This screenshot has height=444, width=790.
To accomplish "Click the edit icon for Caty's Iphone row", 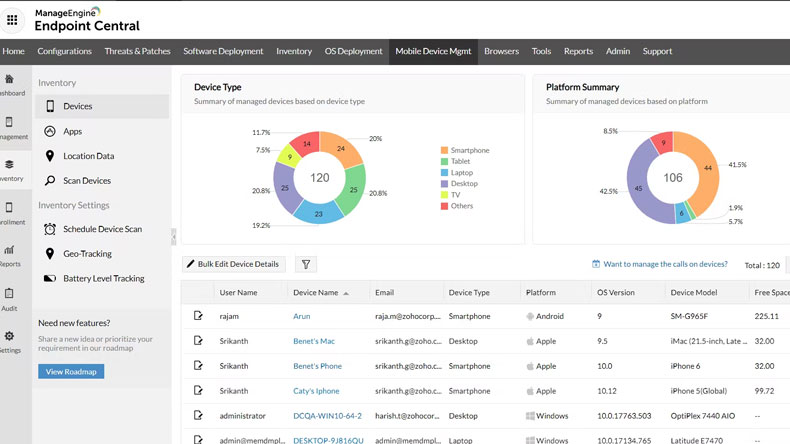I will click(198, 390).
